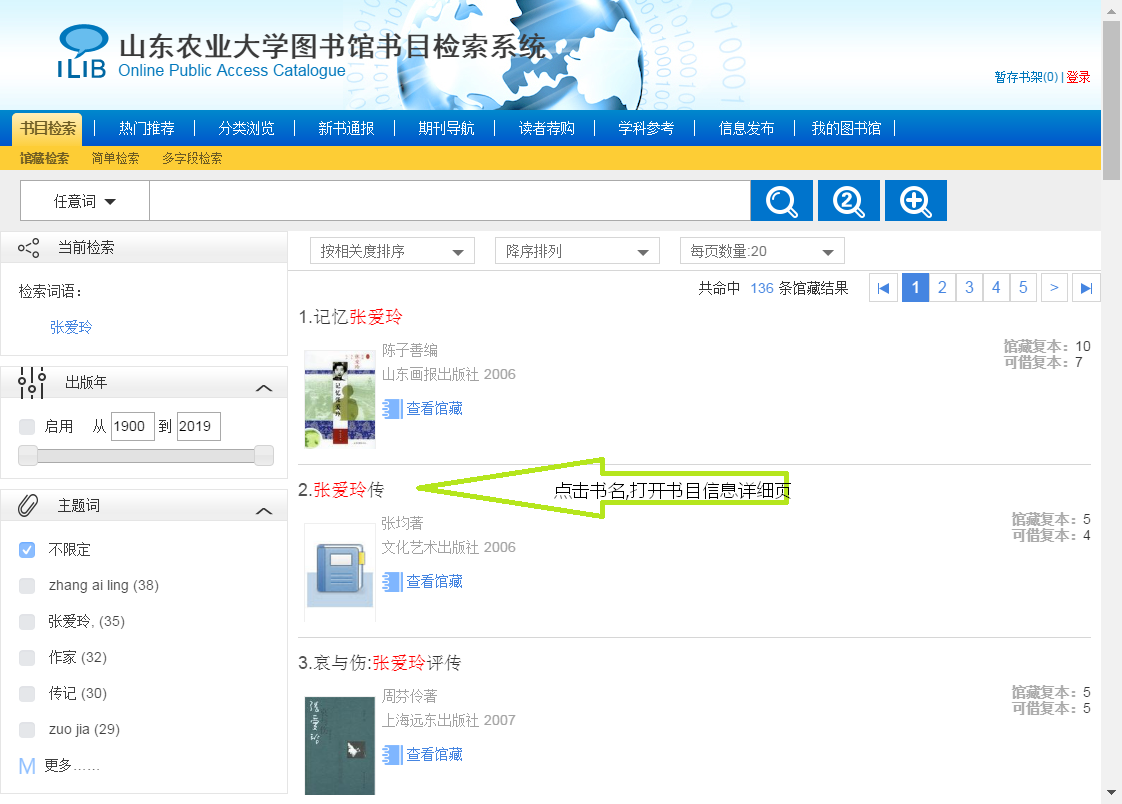
Task: Check the 作家 (32) subject checkbox
Action: (x=27, y=658)
